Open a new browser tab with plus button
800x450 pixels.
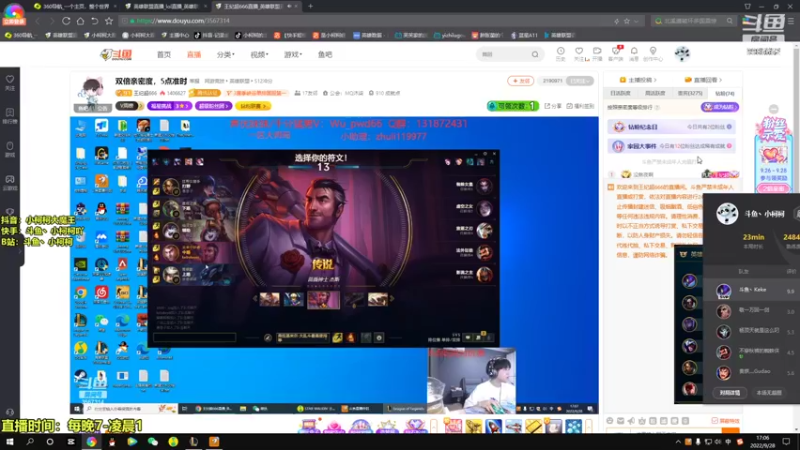[310, 6]
